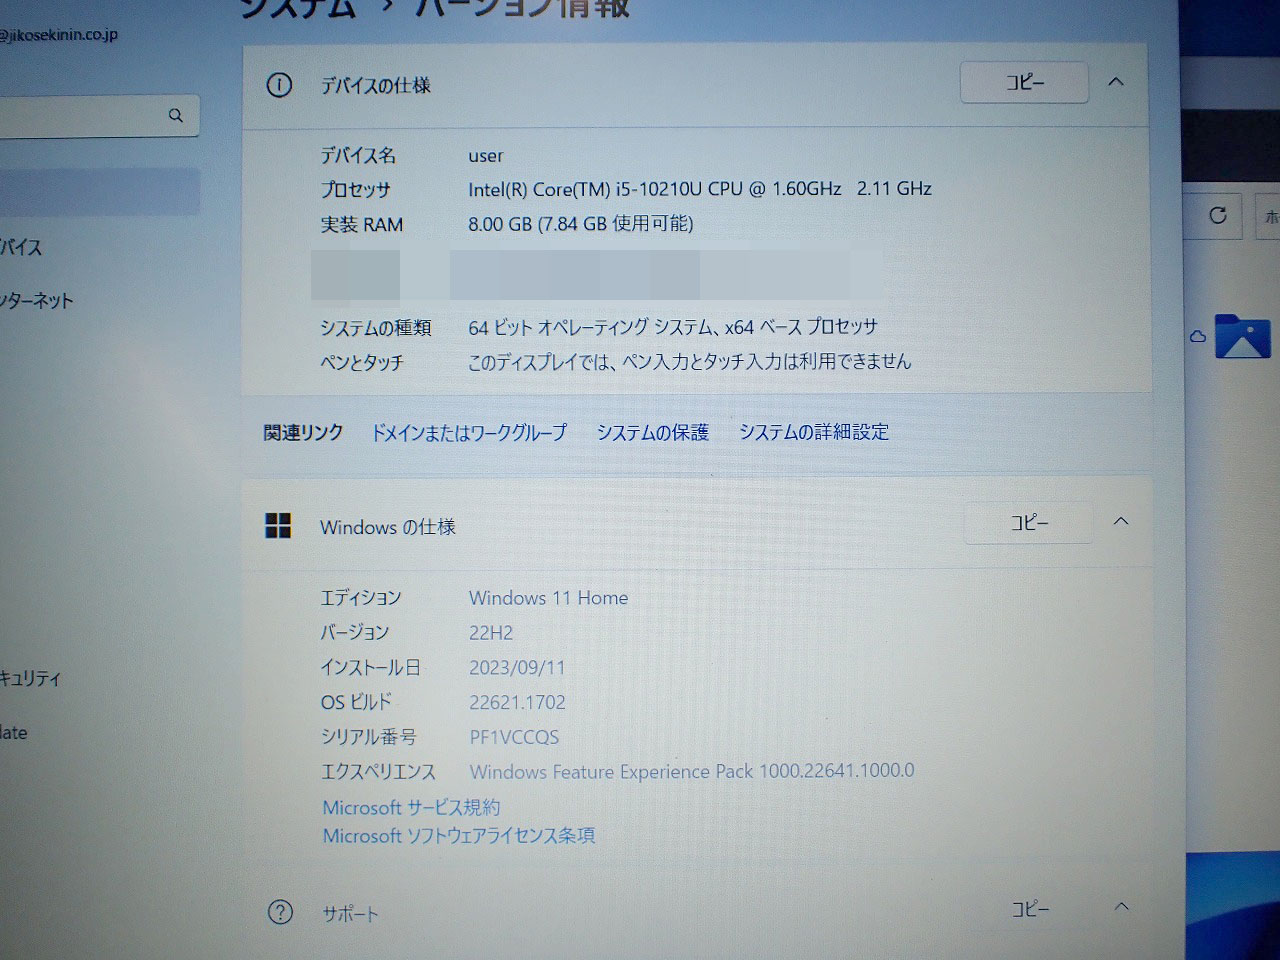
Task: Click the settings search magnifier icon
Action: (x=176, y=115)
